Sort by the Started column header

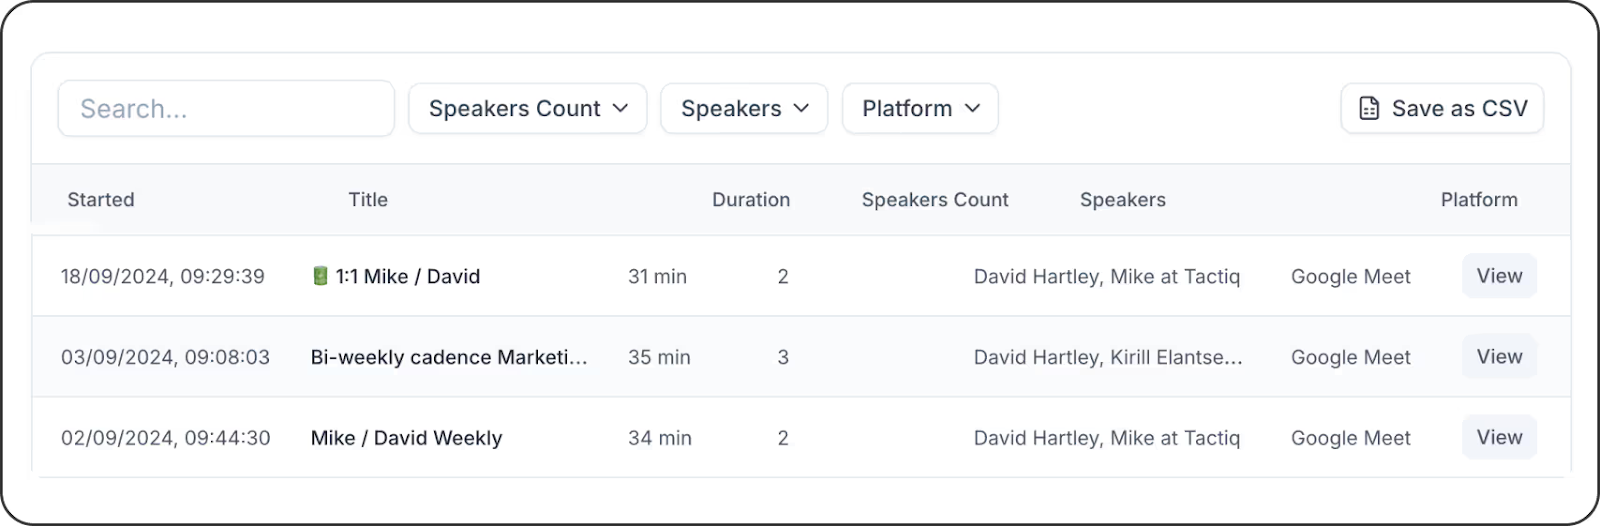pyautogui.click(x=100, y=200)
